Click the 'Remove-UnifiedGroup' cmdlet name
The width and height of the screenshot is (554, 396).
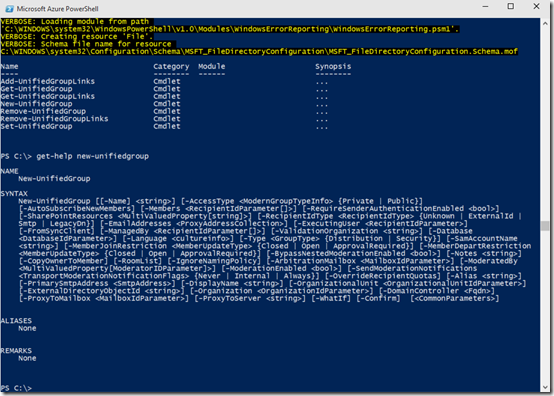point(43,111)
